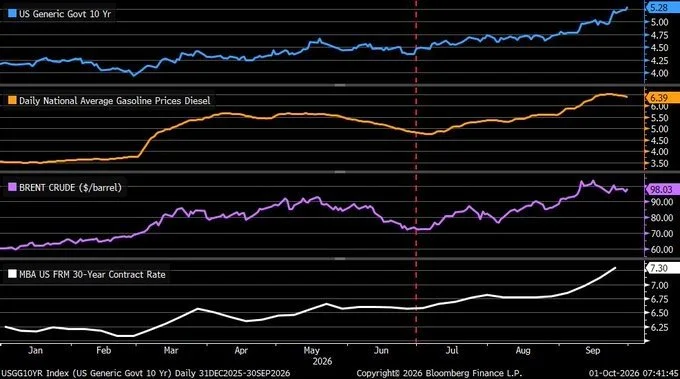Click the 5.50 tick on the Diesel axis

click(x=659, y=118)
